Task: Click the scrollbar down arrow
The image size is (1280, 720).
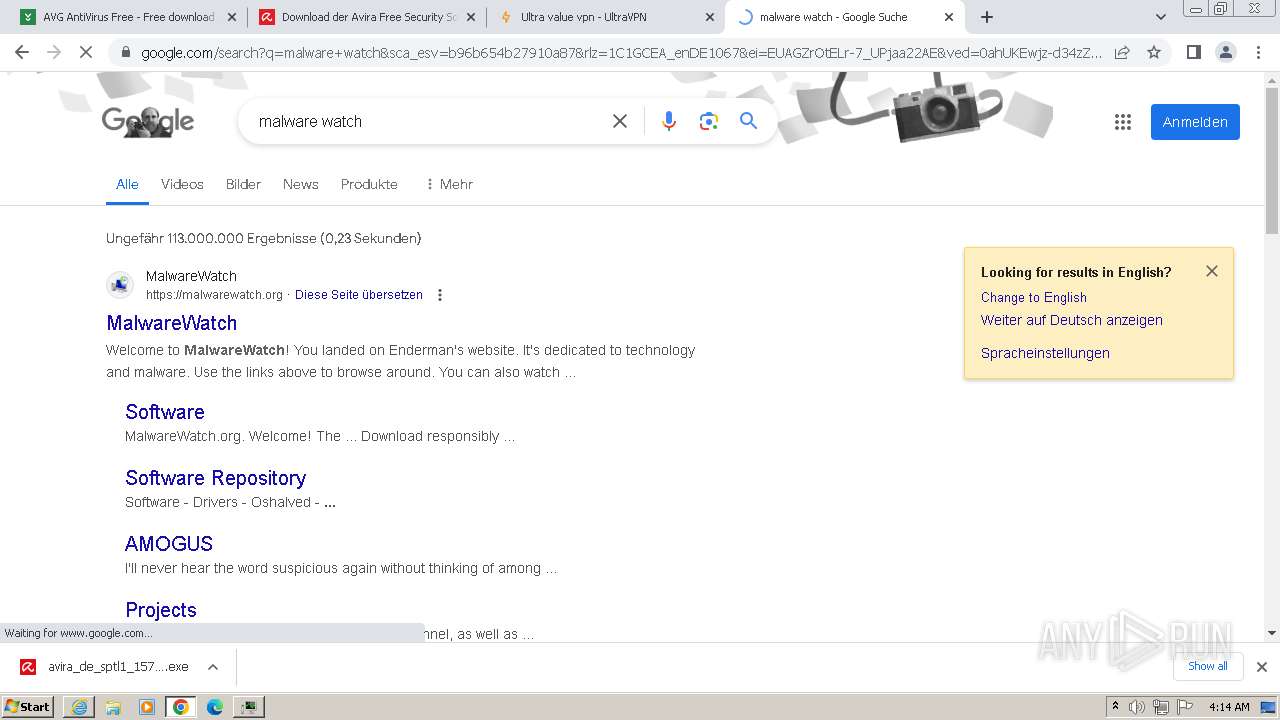Action: pyautogui.click(x=1272, y=633)
